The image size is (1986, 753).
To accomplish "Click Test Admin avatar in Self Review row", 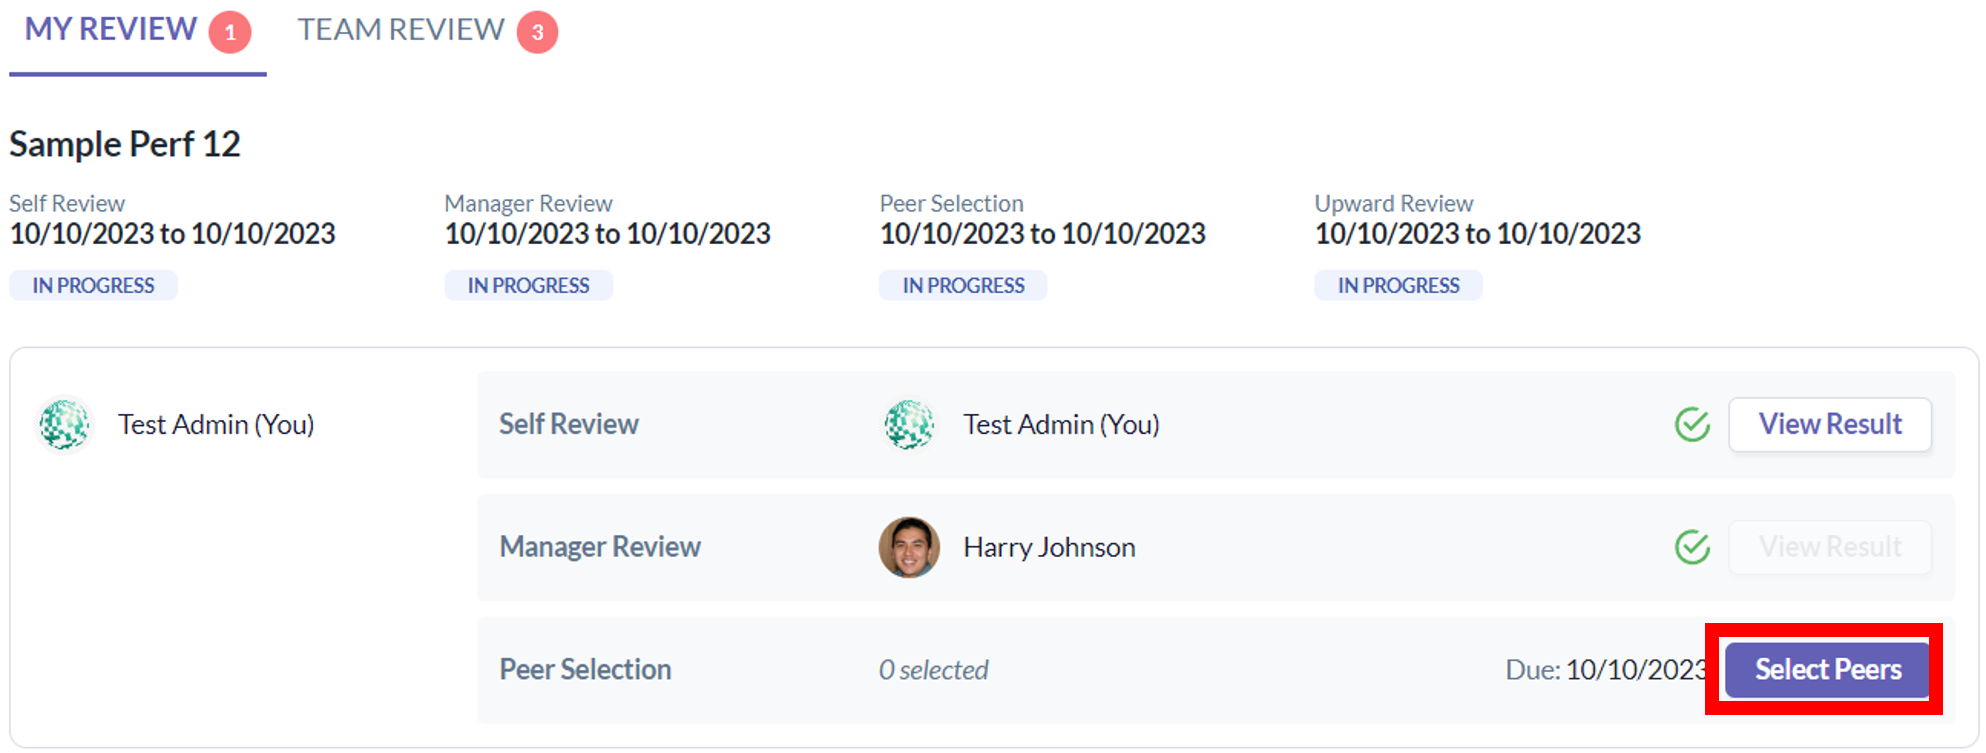I will (909, 425).
